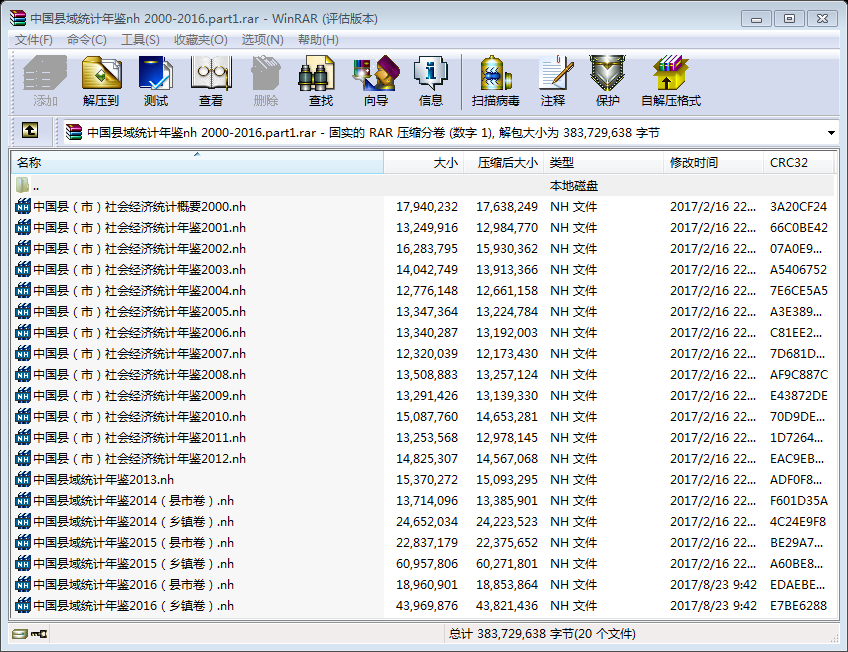Viewport: 848px width, 652px height.
Task: Click the drive icon in status bar
Action: (x=19, y=634)
